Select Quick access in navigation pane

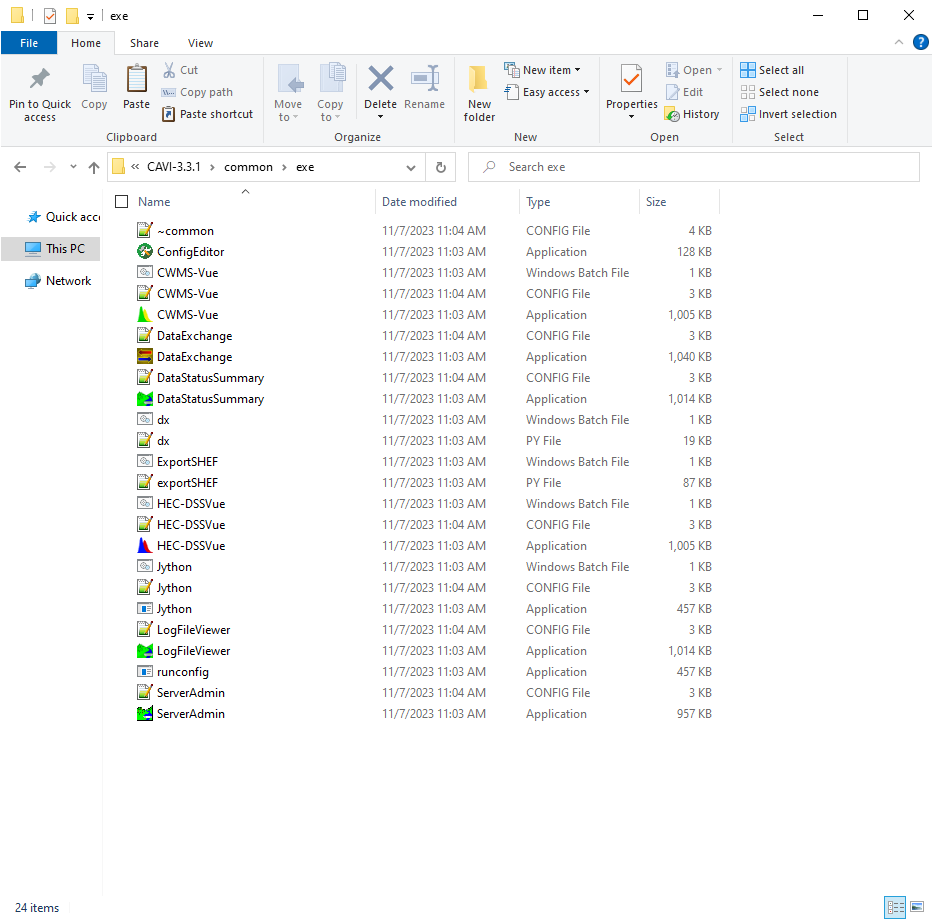point(64,217)
